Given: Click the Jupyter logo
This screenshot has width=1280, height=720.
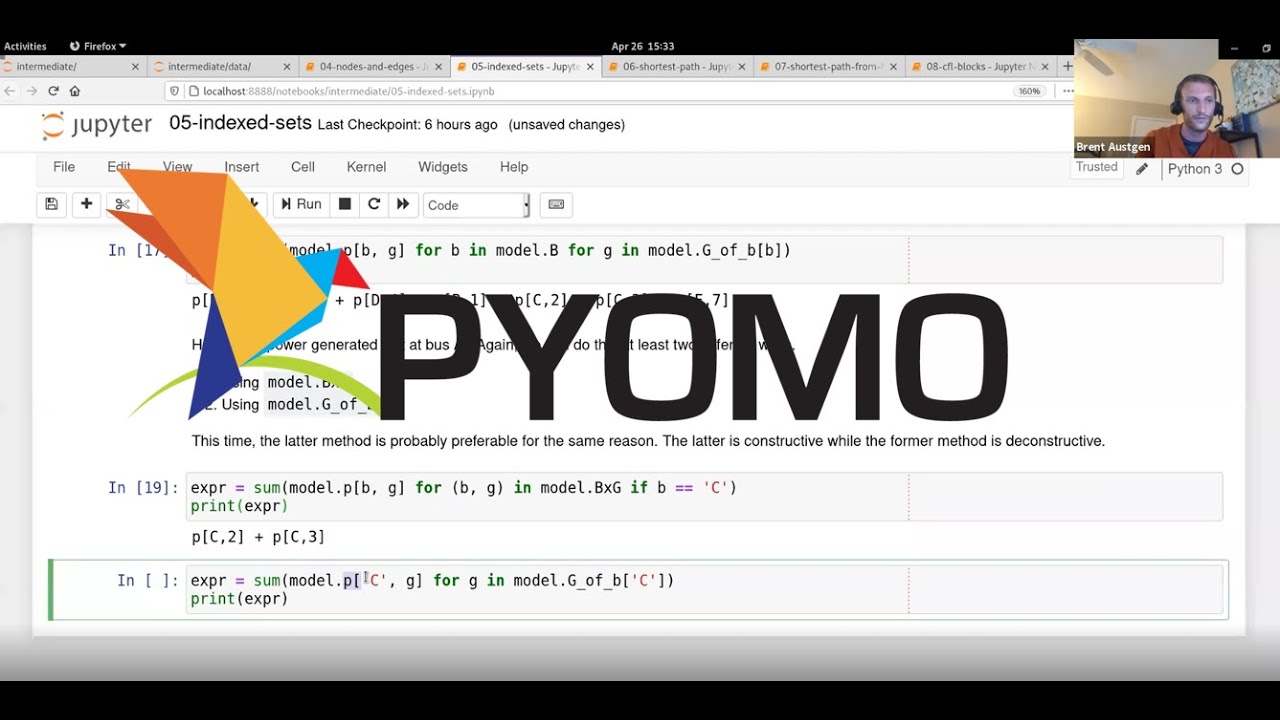Looking at the screenshot, I should pyautogui.click(x=96, y=125).
